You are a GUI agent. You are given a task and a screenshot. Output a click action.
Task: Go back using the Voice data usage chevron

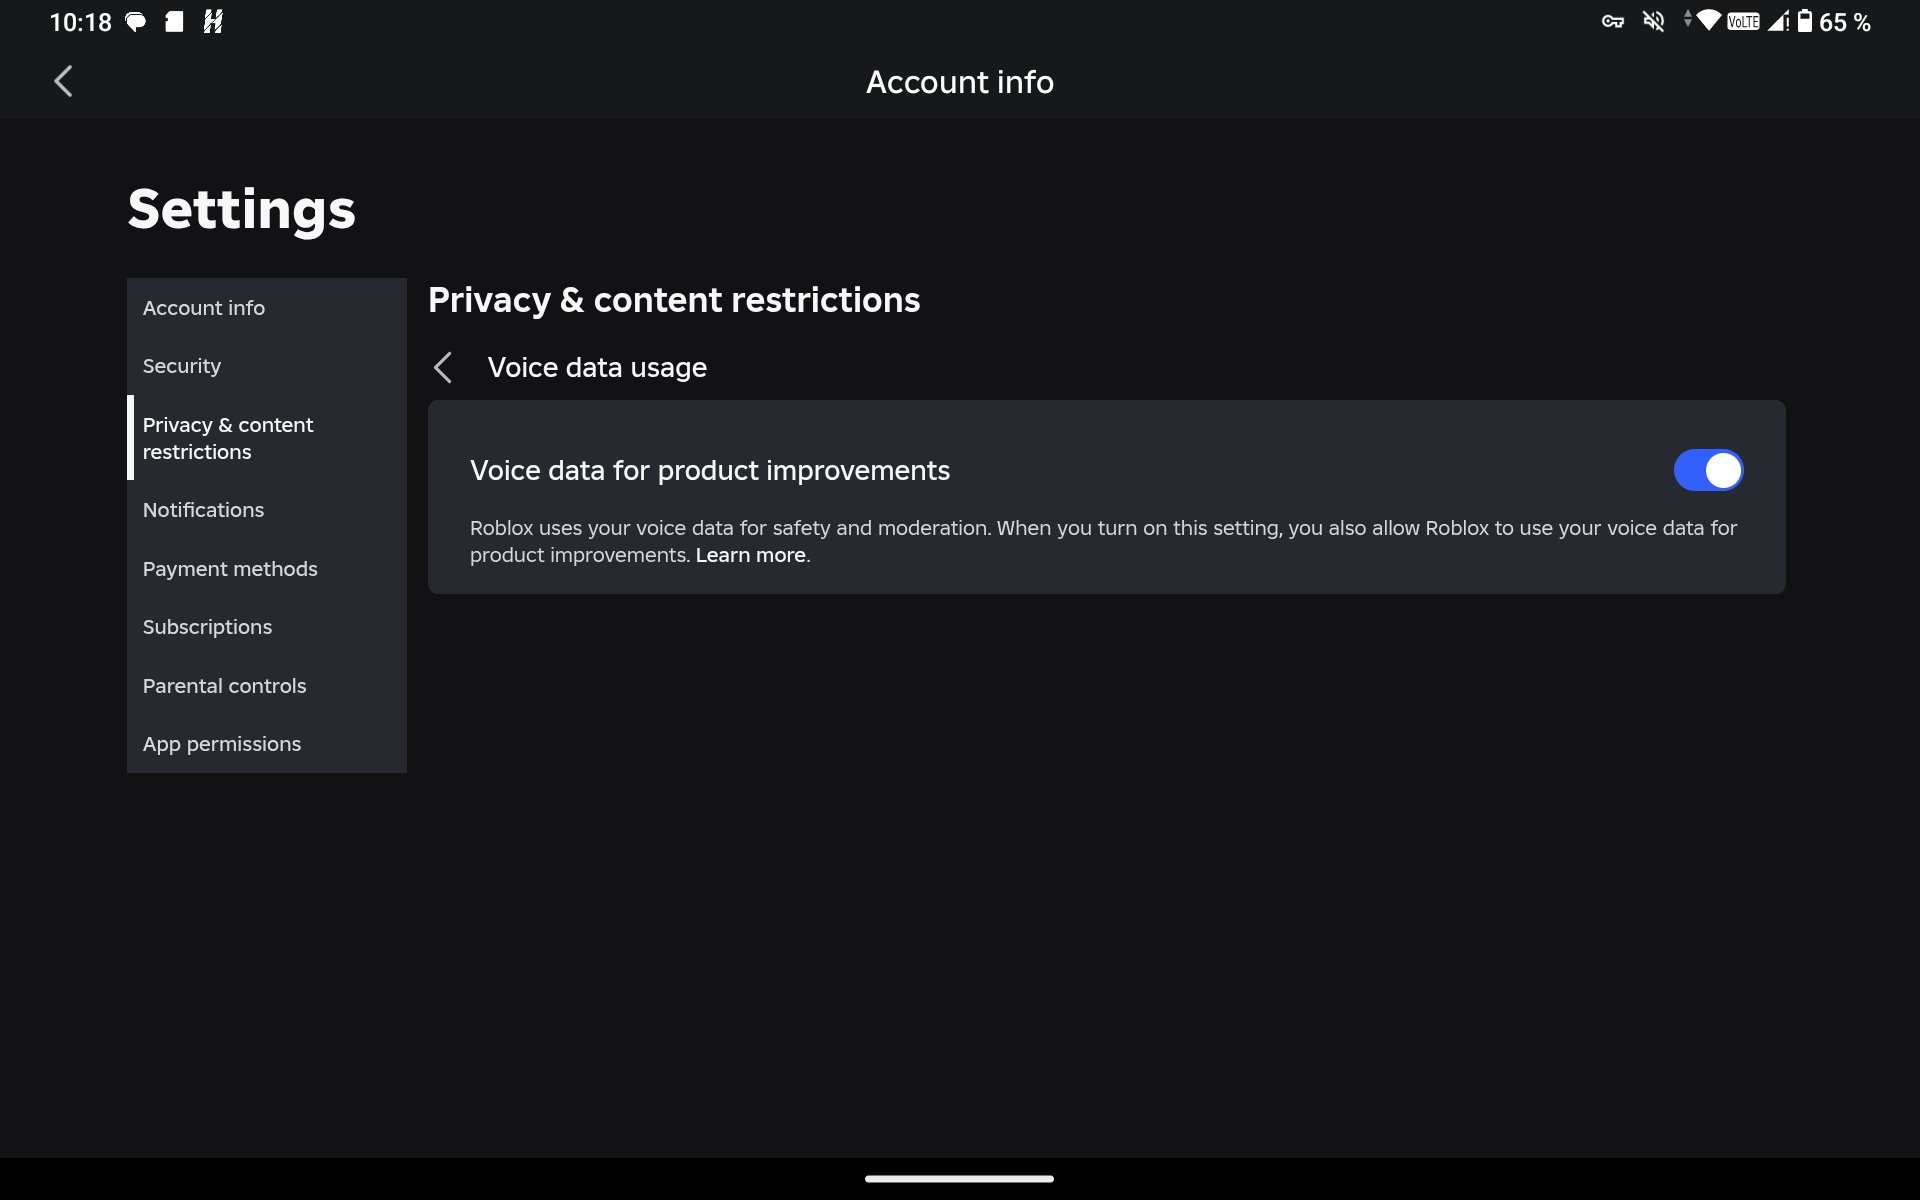[x=443, y=367]
